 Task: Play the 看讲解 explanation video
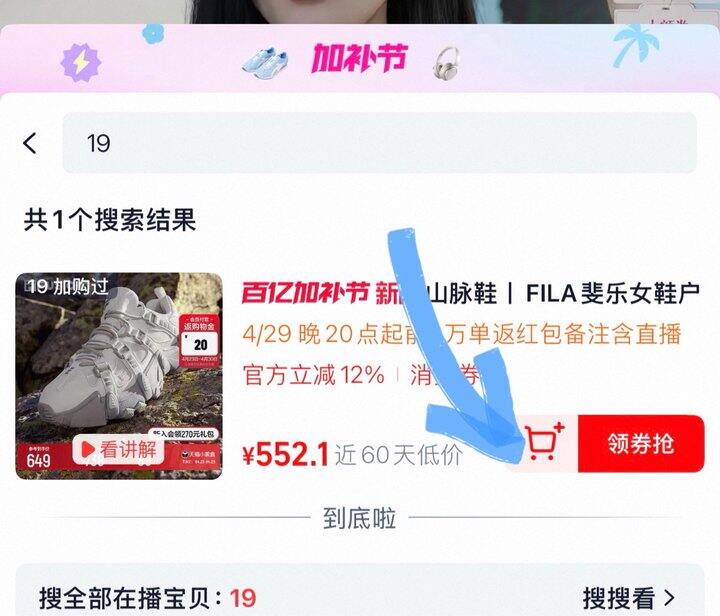click(x=118, y=449)
